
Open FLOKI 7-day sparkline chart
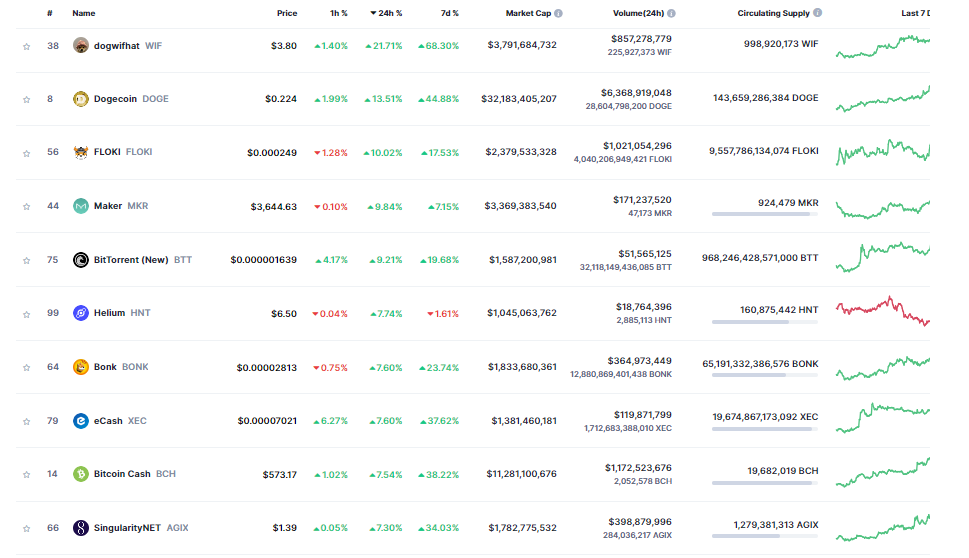pyautogui.click(x=882, y=152)
